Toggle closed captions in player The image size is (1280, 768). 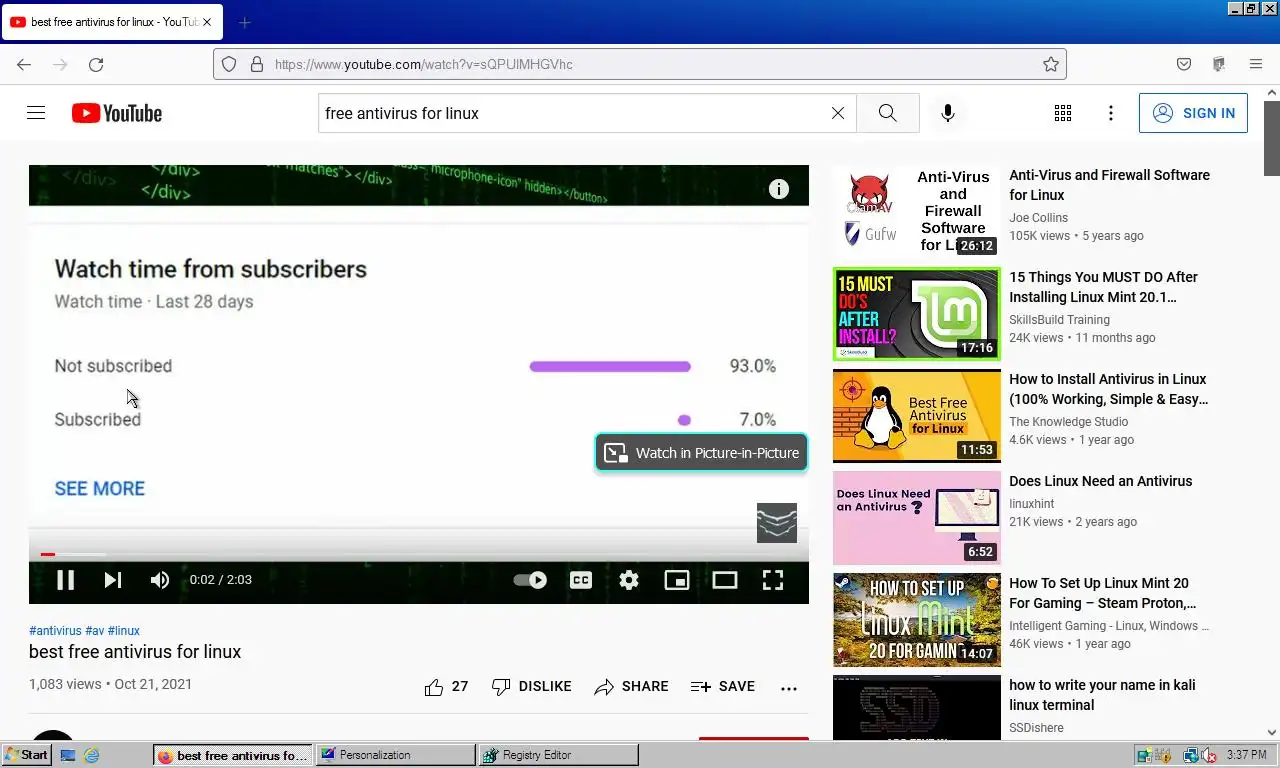[581, 580]
